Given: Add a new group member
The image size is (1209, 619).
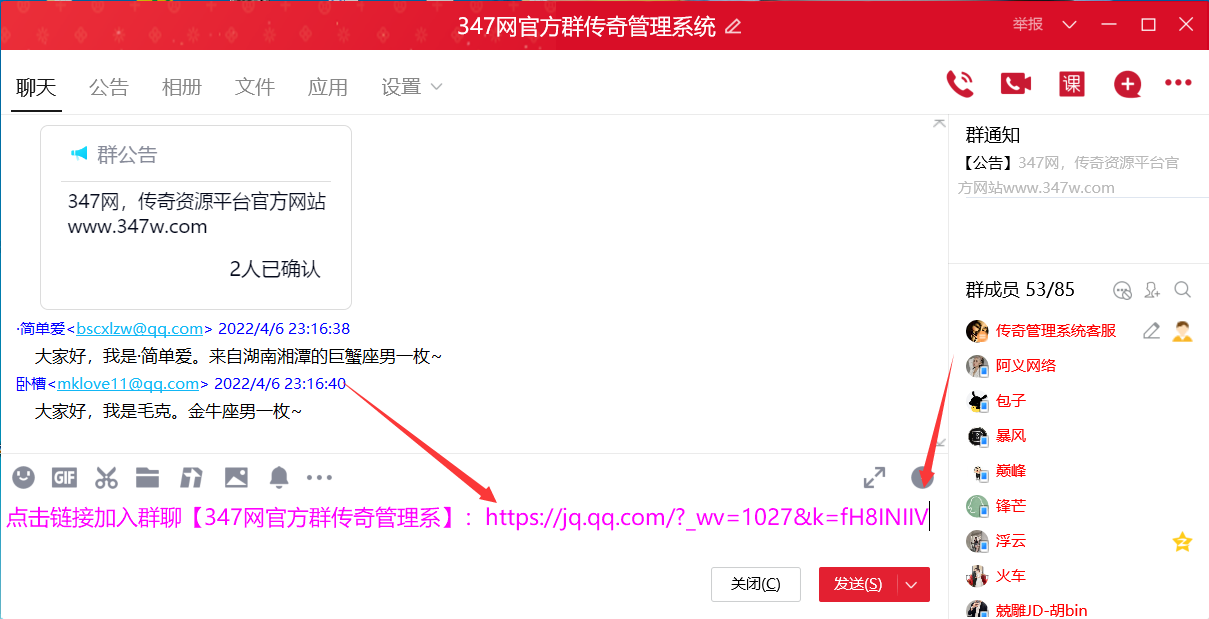Looking at the screenshot, I should tap(1152, 290).
